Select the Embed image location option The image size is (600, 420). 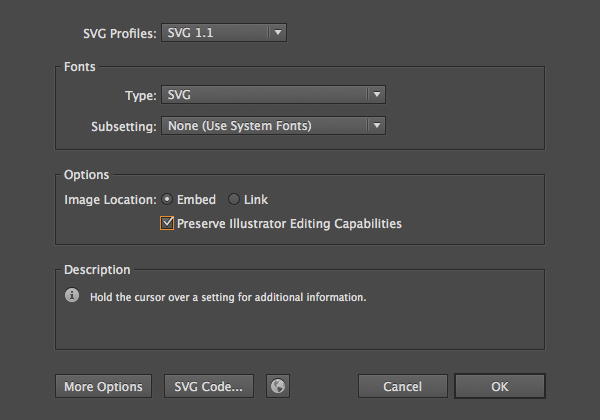[167, 200]
